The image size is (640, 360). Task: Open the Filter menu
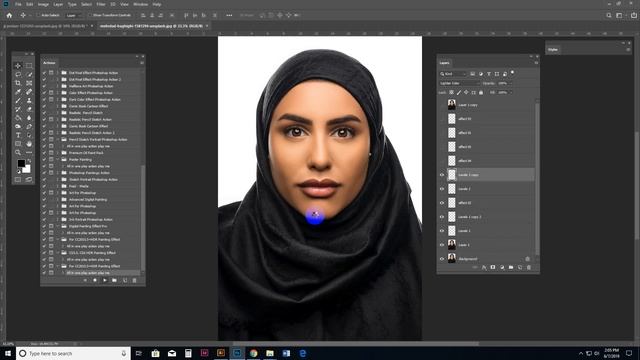[x=101, y=4]
